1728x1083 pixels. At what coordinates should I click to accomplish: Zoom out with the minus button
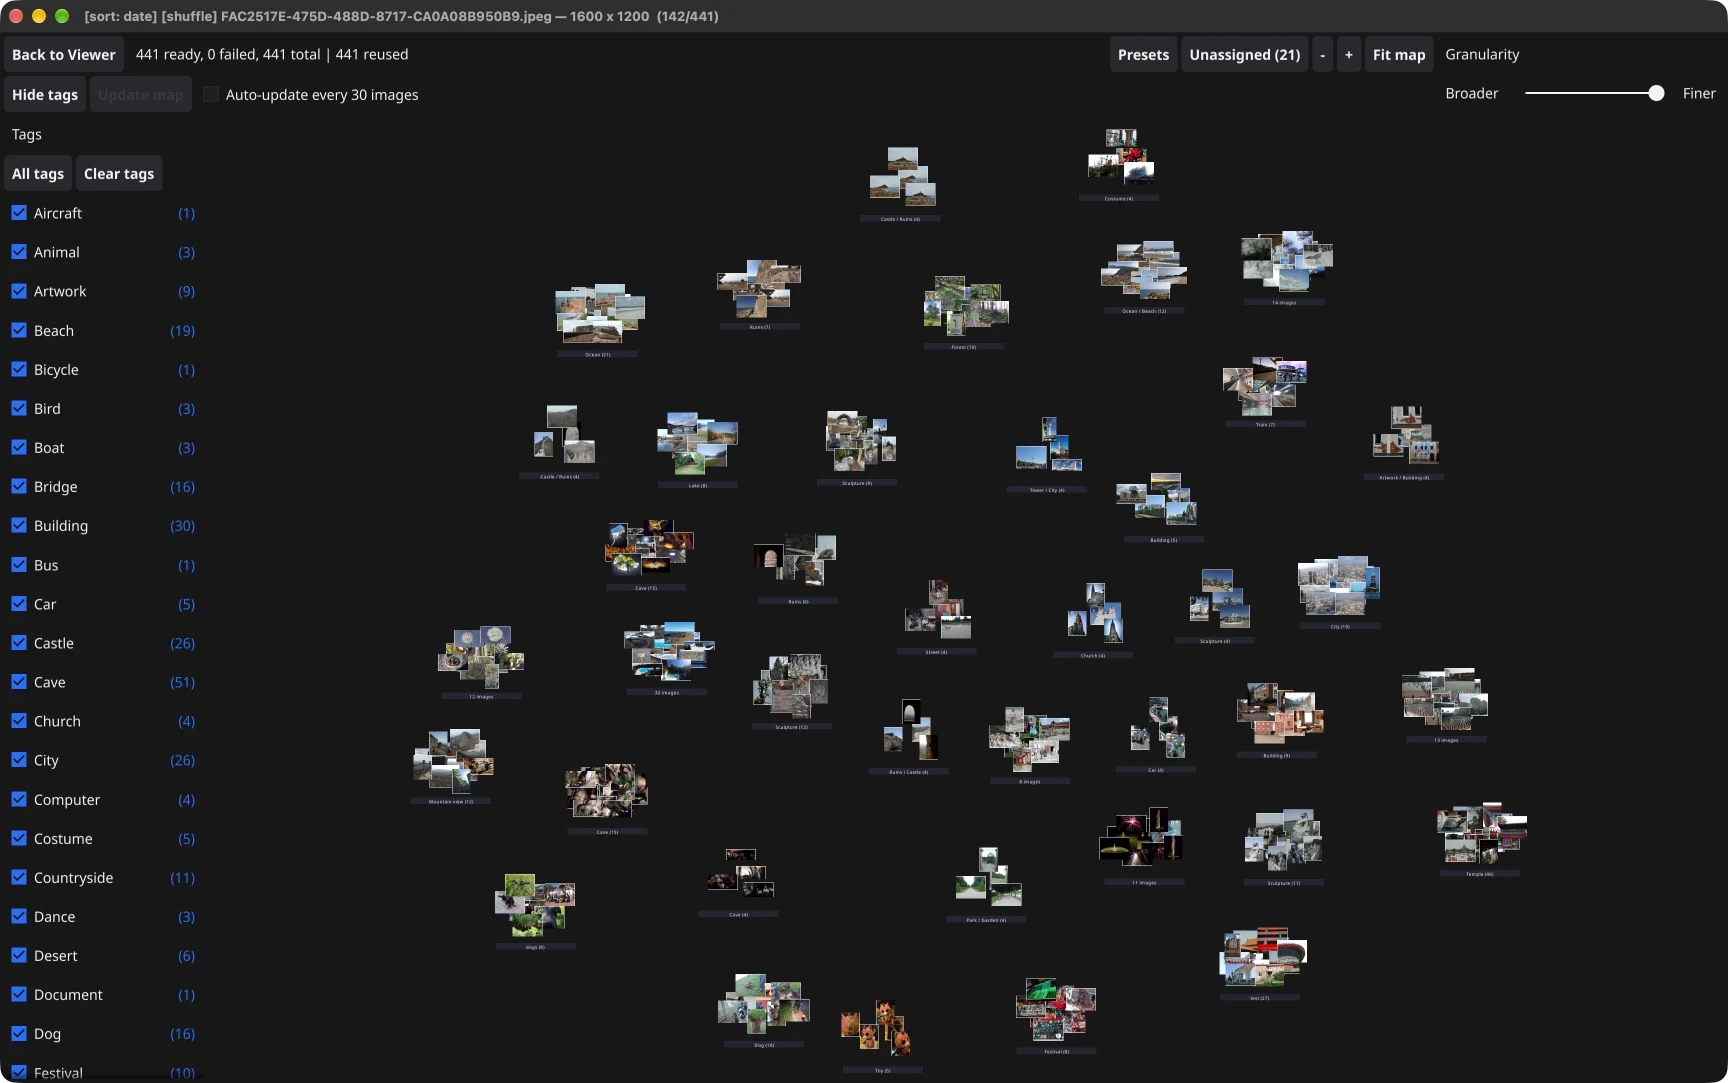pyautogui.click(x=1322, y=55)
